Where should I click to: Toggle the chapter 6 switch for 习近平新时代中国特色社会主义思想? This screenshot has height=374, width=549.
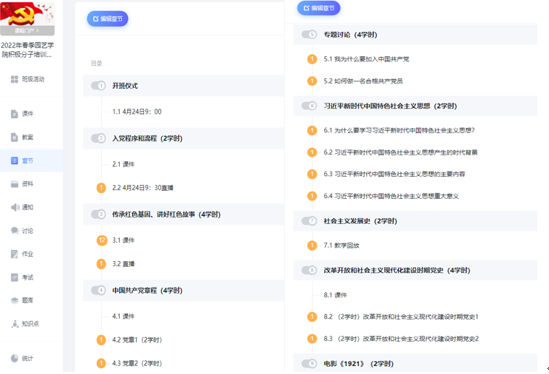pos(309,106)
